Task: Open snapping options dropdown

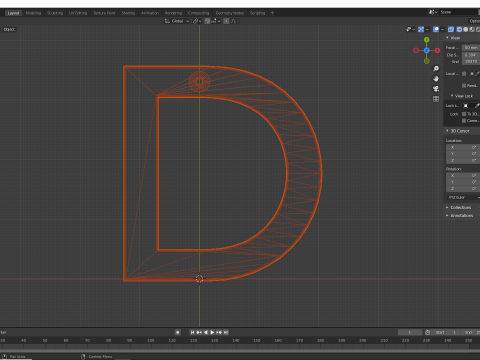Action: (216, 21)
